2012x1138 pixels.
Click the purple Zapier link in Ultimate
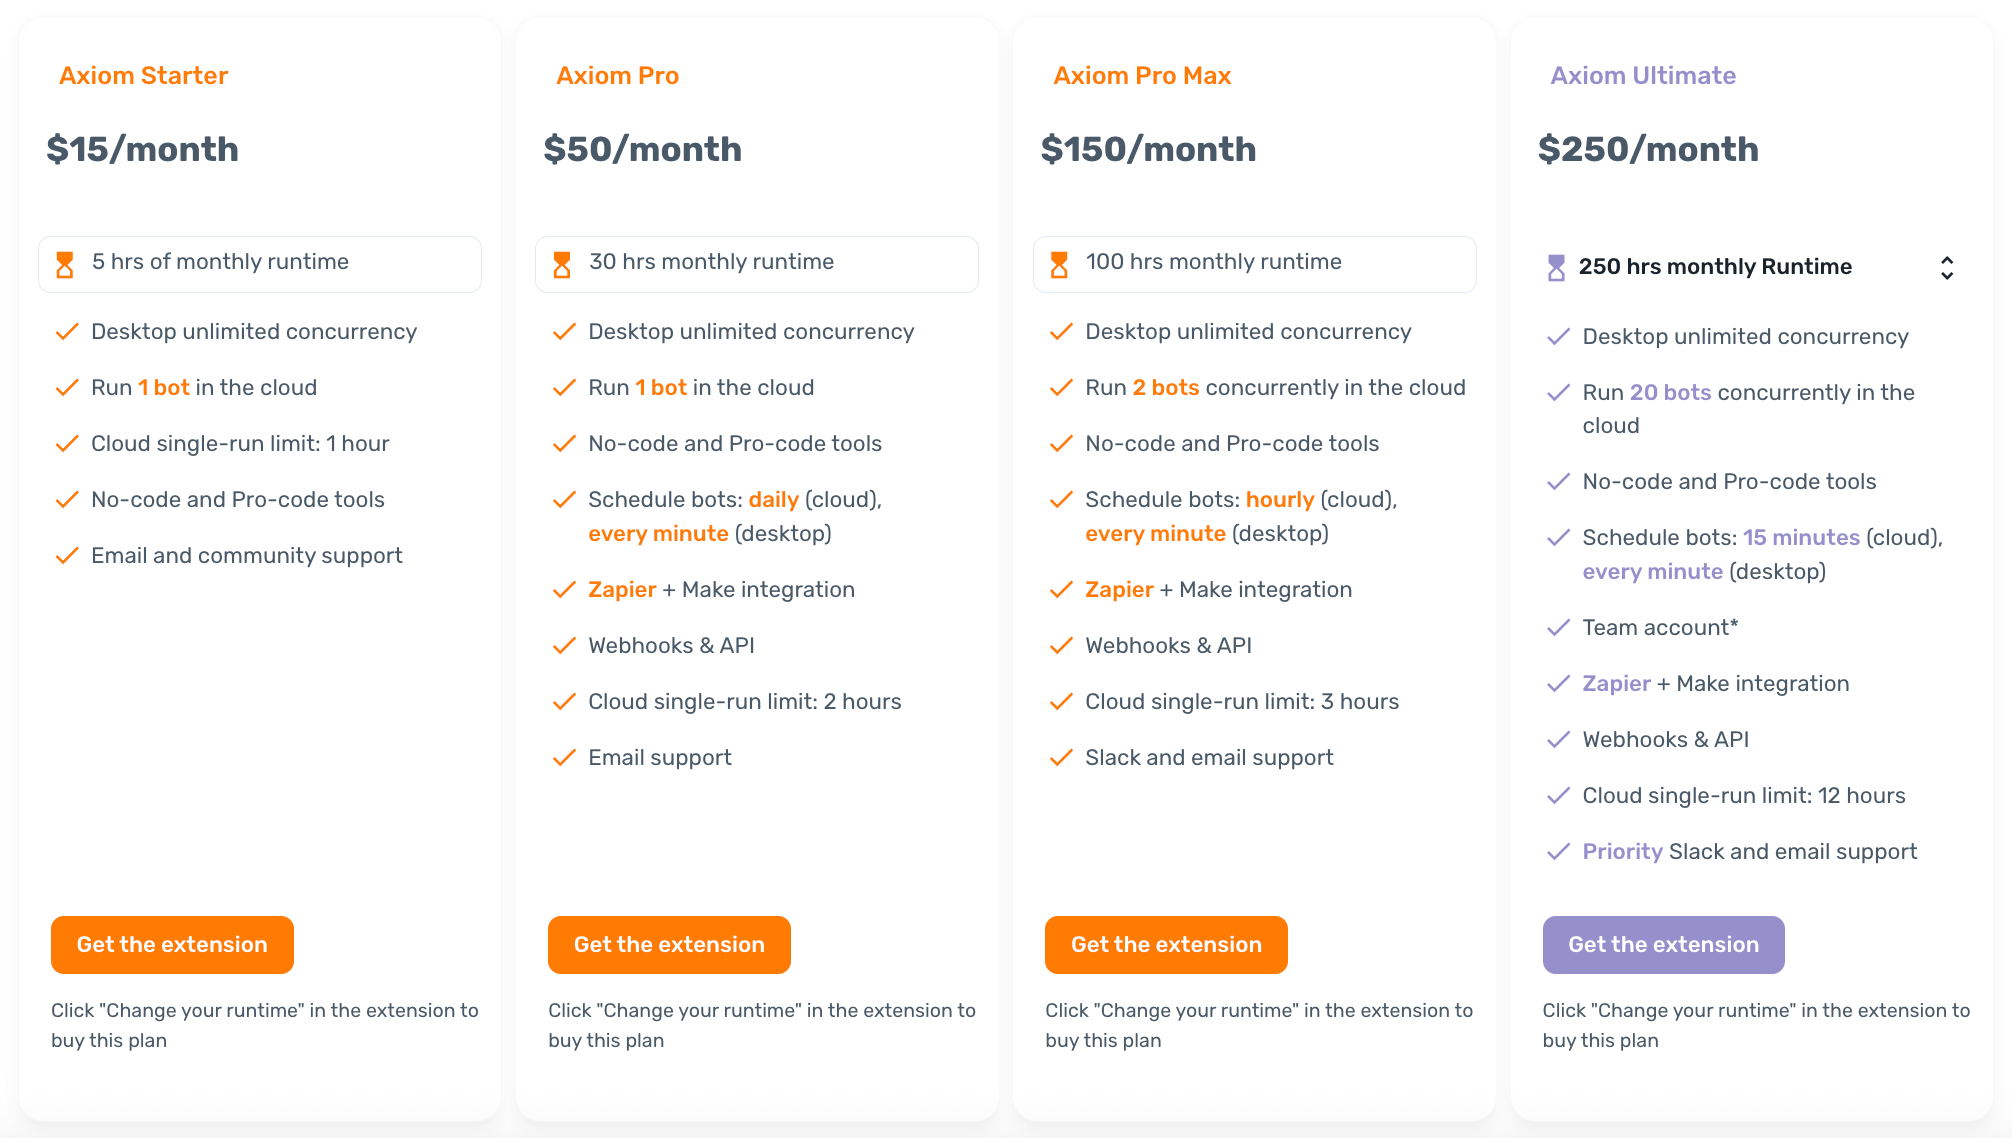pos(1616,684)
